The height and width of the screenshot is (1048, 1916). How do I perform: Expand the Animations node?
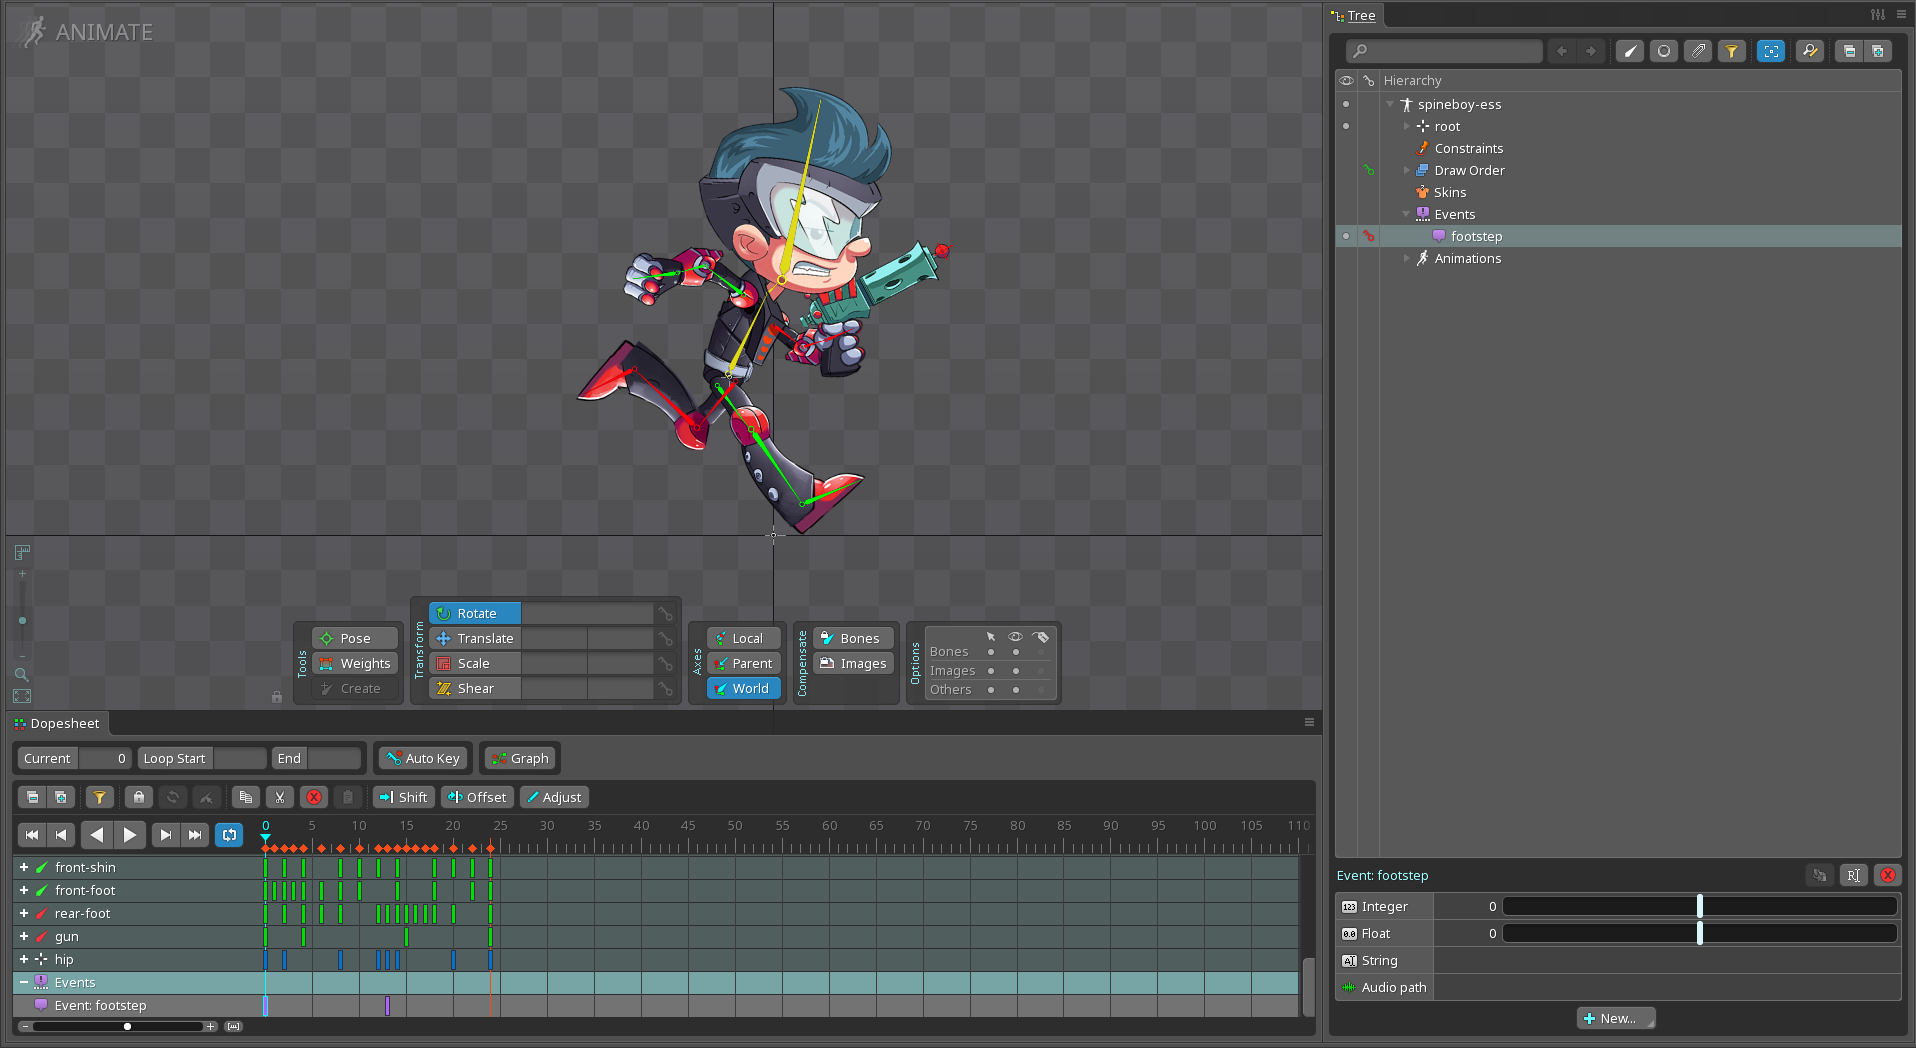(1407, 258)
